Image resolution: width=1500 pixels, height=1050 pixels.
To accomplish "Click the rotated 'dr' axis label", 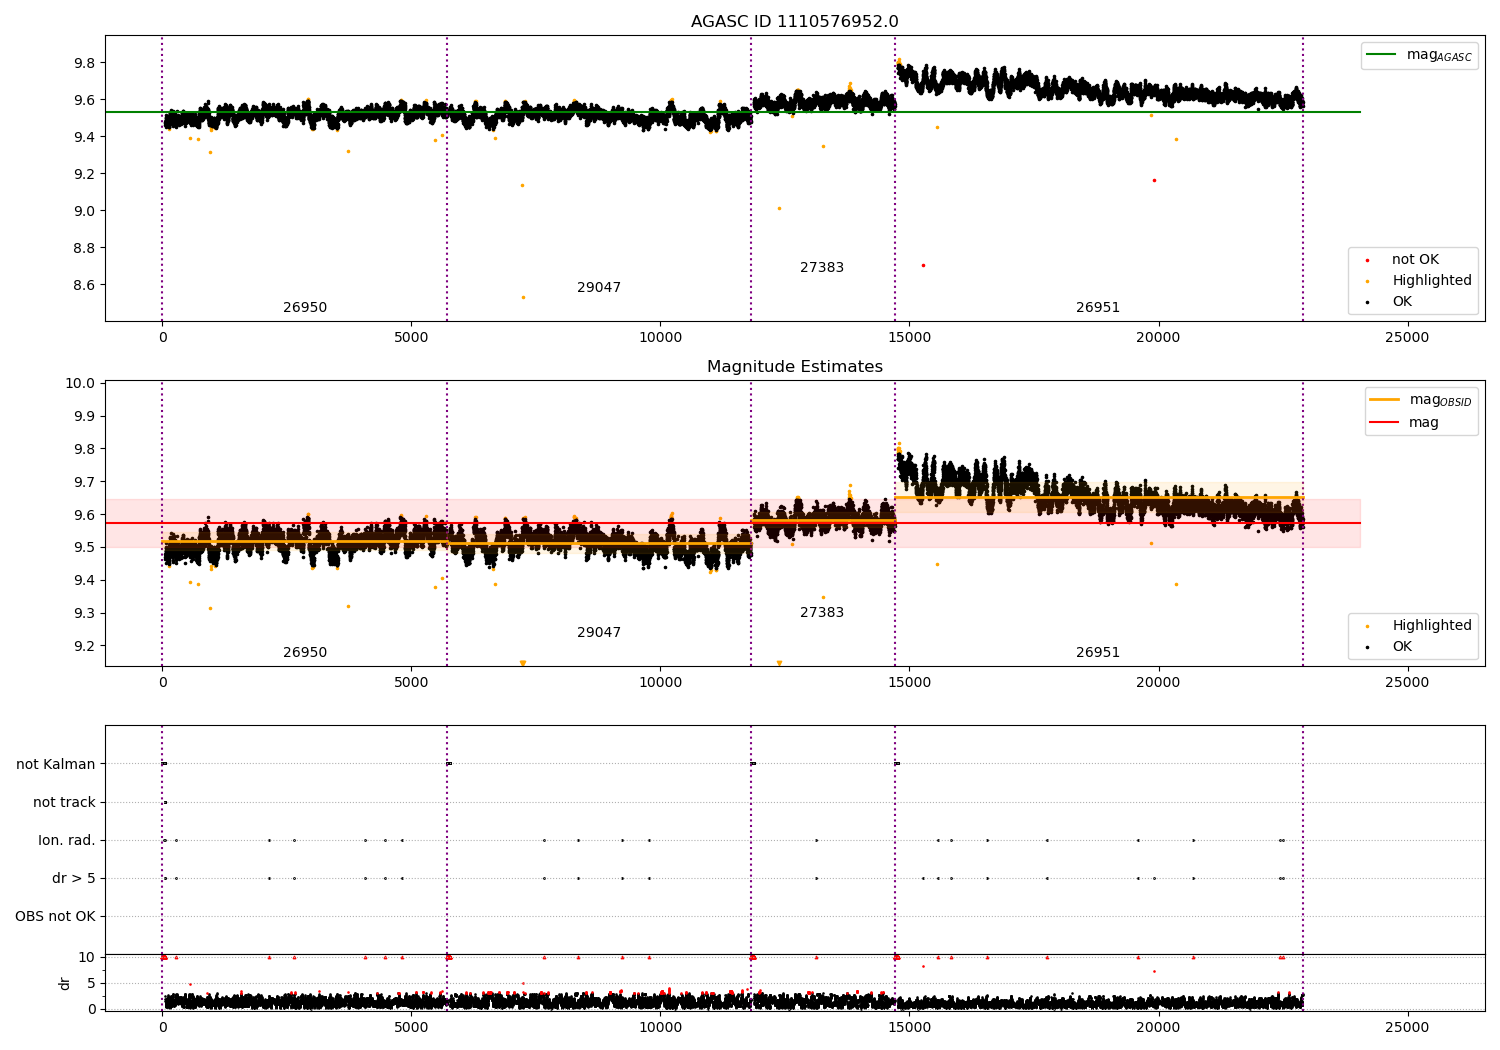I will [65, 984].
